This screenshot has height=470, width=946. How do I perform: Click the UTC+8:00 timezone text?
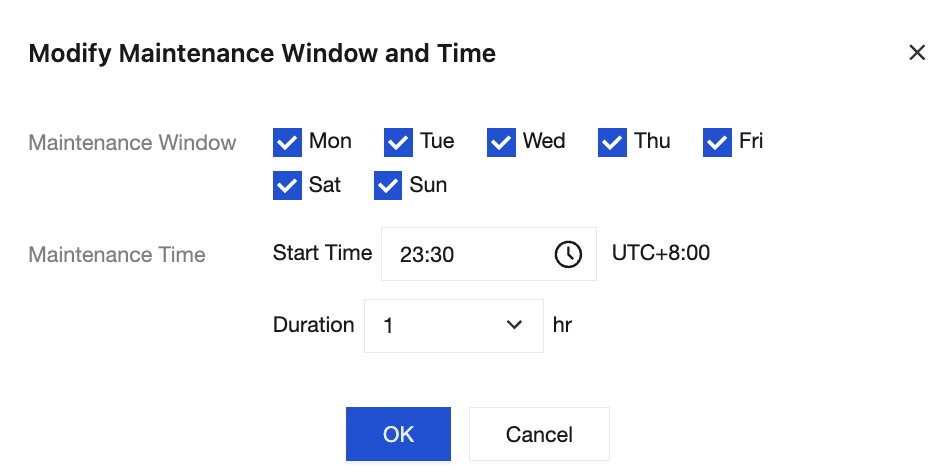pyautogui.click(x=661, y=253)
